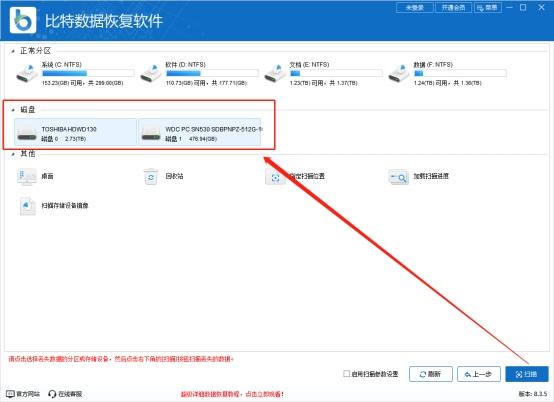
Task: Click the scan storage device image icon
Action: click(27, 206)
